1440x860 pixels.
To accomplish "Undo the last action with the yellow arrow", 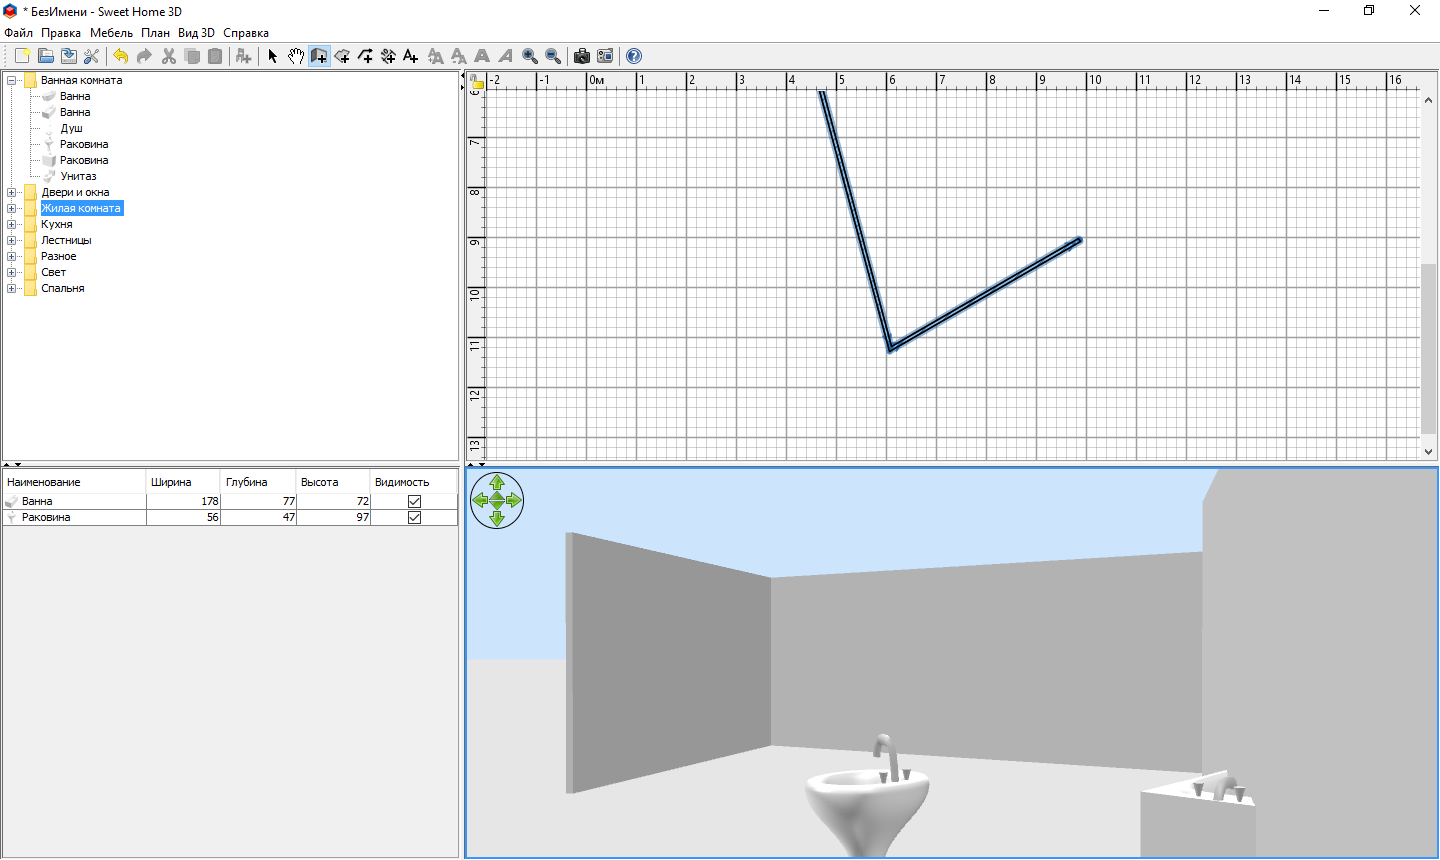I will pyautogui.click(x=121, y=56).
